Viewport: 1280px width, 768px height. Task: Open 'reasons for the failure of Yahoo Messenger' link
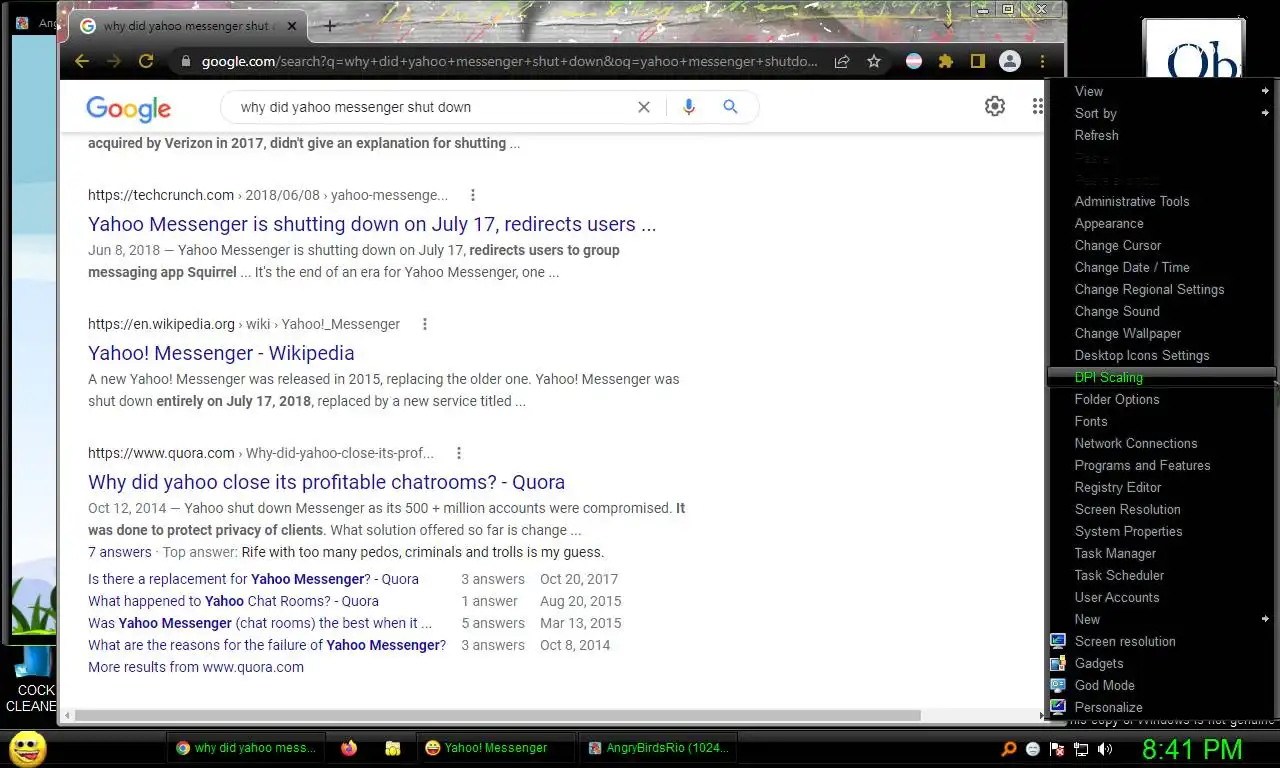267,645
